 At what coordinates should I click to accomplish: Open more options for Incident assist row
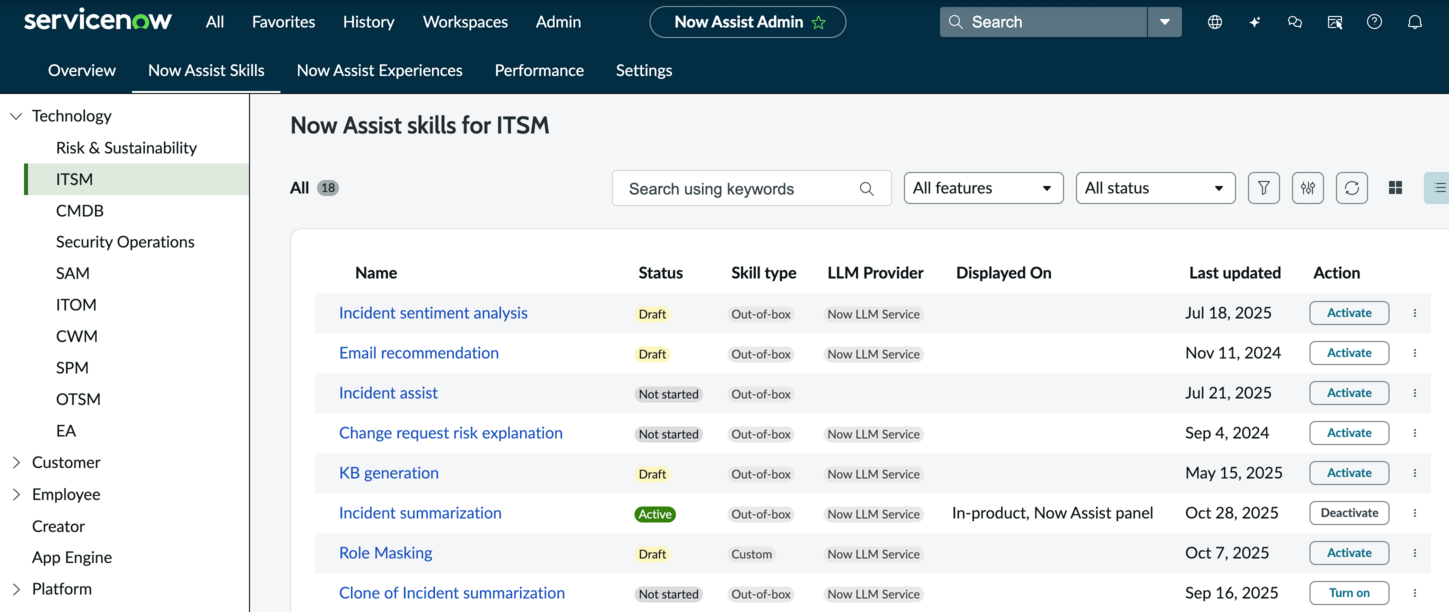pyautogui.click(x=1415, y=393)
